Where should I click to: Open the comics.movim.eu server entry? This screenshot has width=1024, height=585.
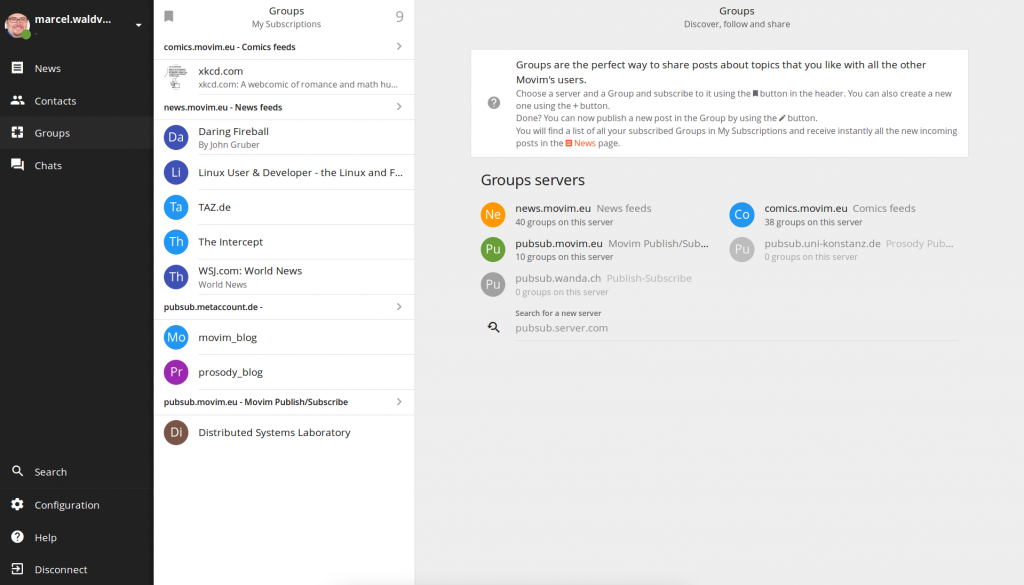(x=844, y=214)
